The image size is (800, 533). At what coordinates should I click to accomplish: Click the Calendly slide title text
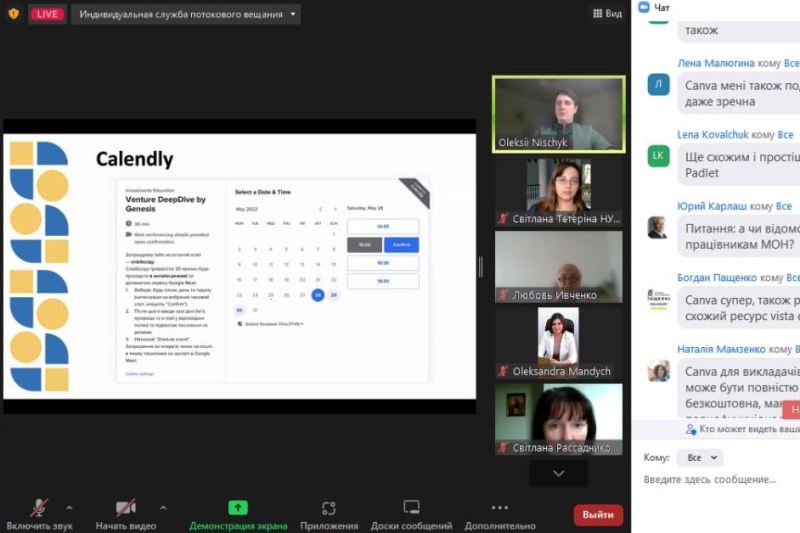pyautogui.click(x=135, y=159)
